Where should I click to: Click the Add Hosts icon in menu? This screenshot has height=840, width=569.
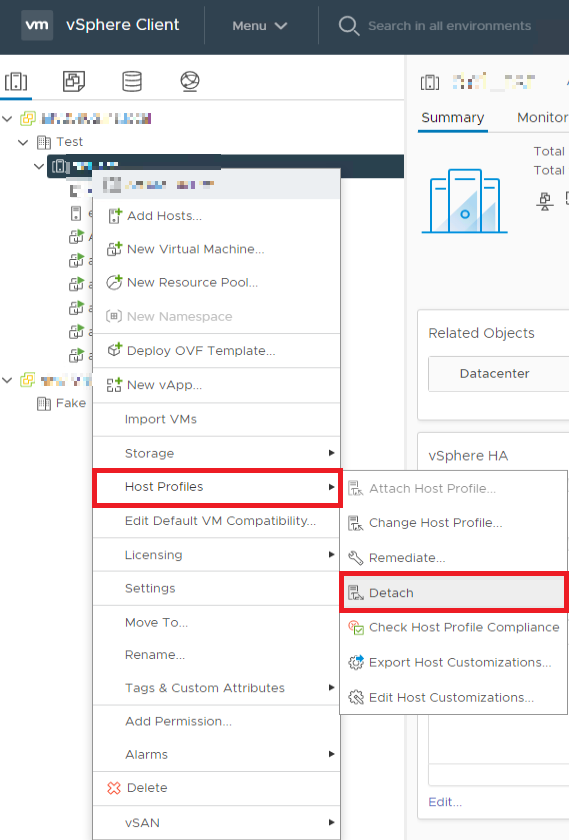[x=114, y=216]
